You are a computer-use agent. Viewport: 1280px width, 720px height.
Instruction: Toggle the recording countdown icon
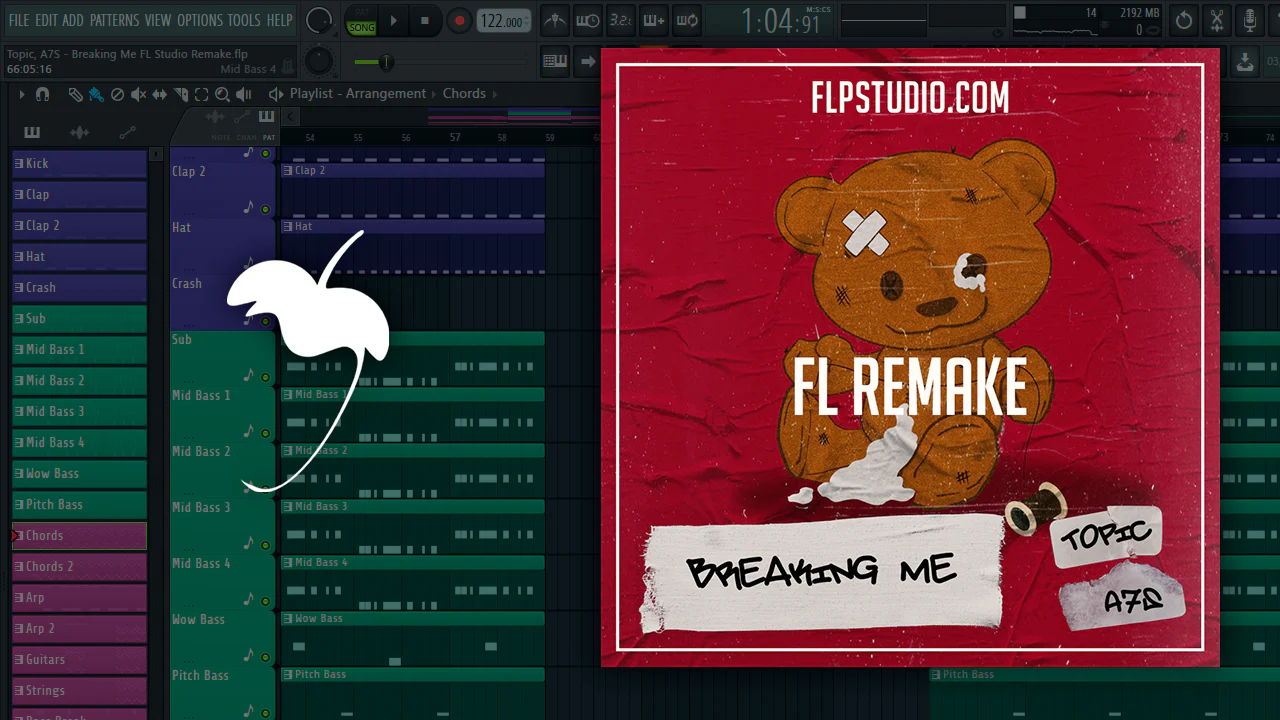[x=620, y=21]
